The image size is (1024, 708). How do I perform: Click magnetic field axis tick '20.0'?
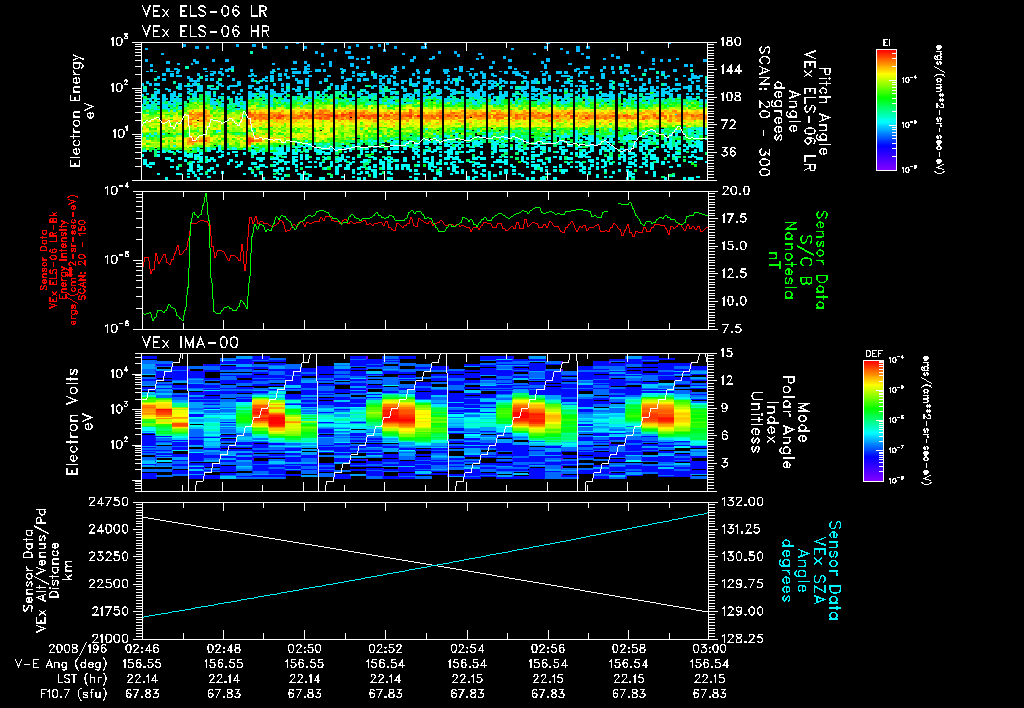tap(736, 191)
